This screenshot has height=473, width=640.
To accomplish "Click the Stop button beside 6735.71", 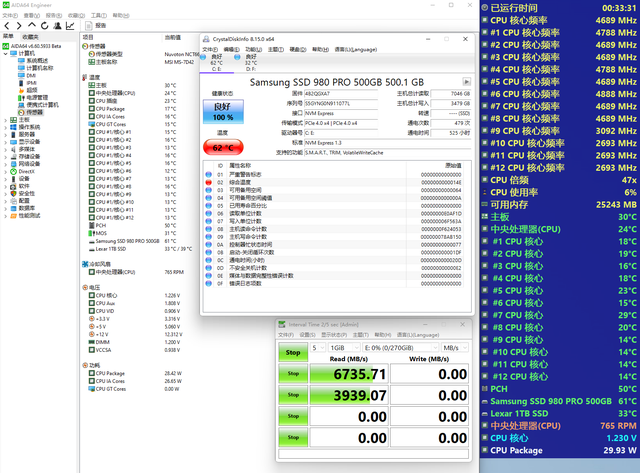I will (293, 373).
